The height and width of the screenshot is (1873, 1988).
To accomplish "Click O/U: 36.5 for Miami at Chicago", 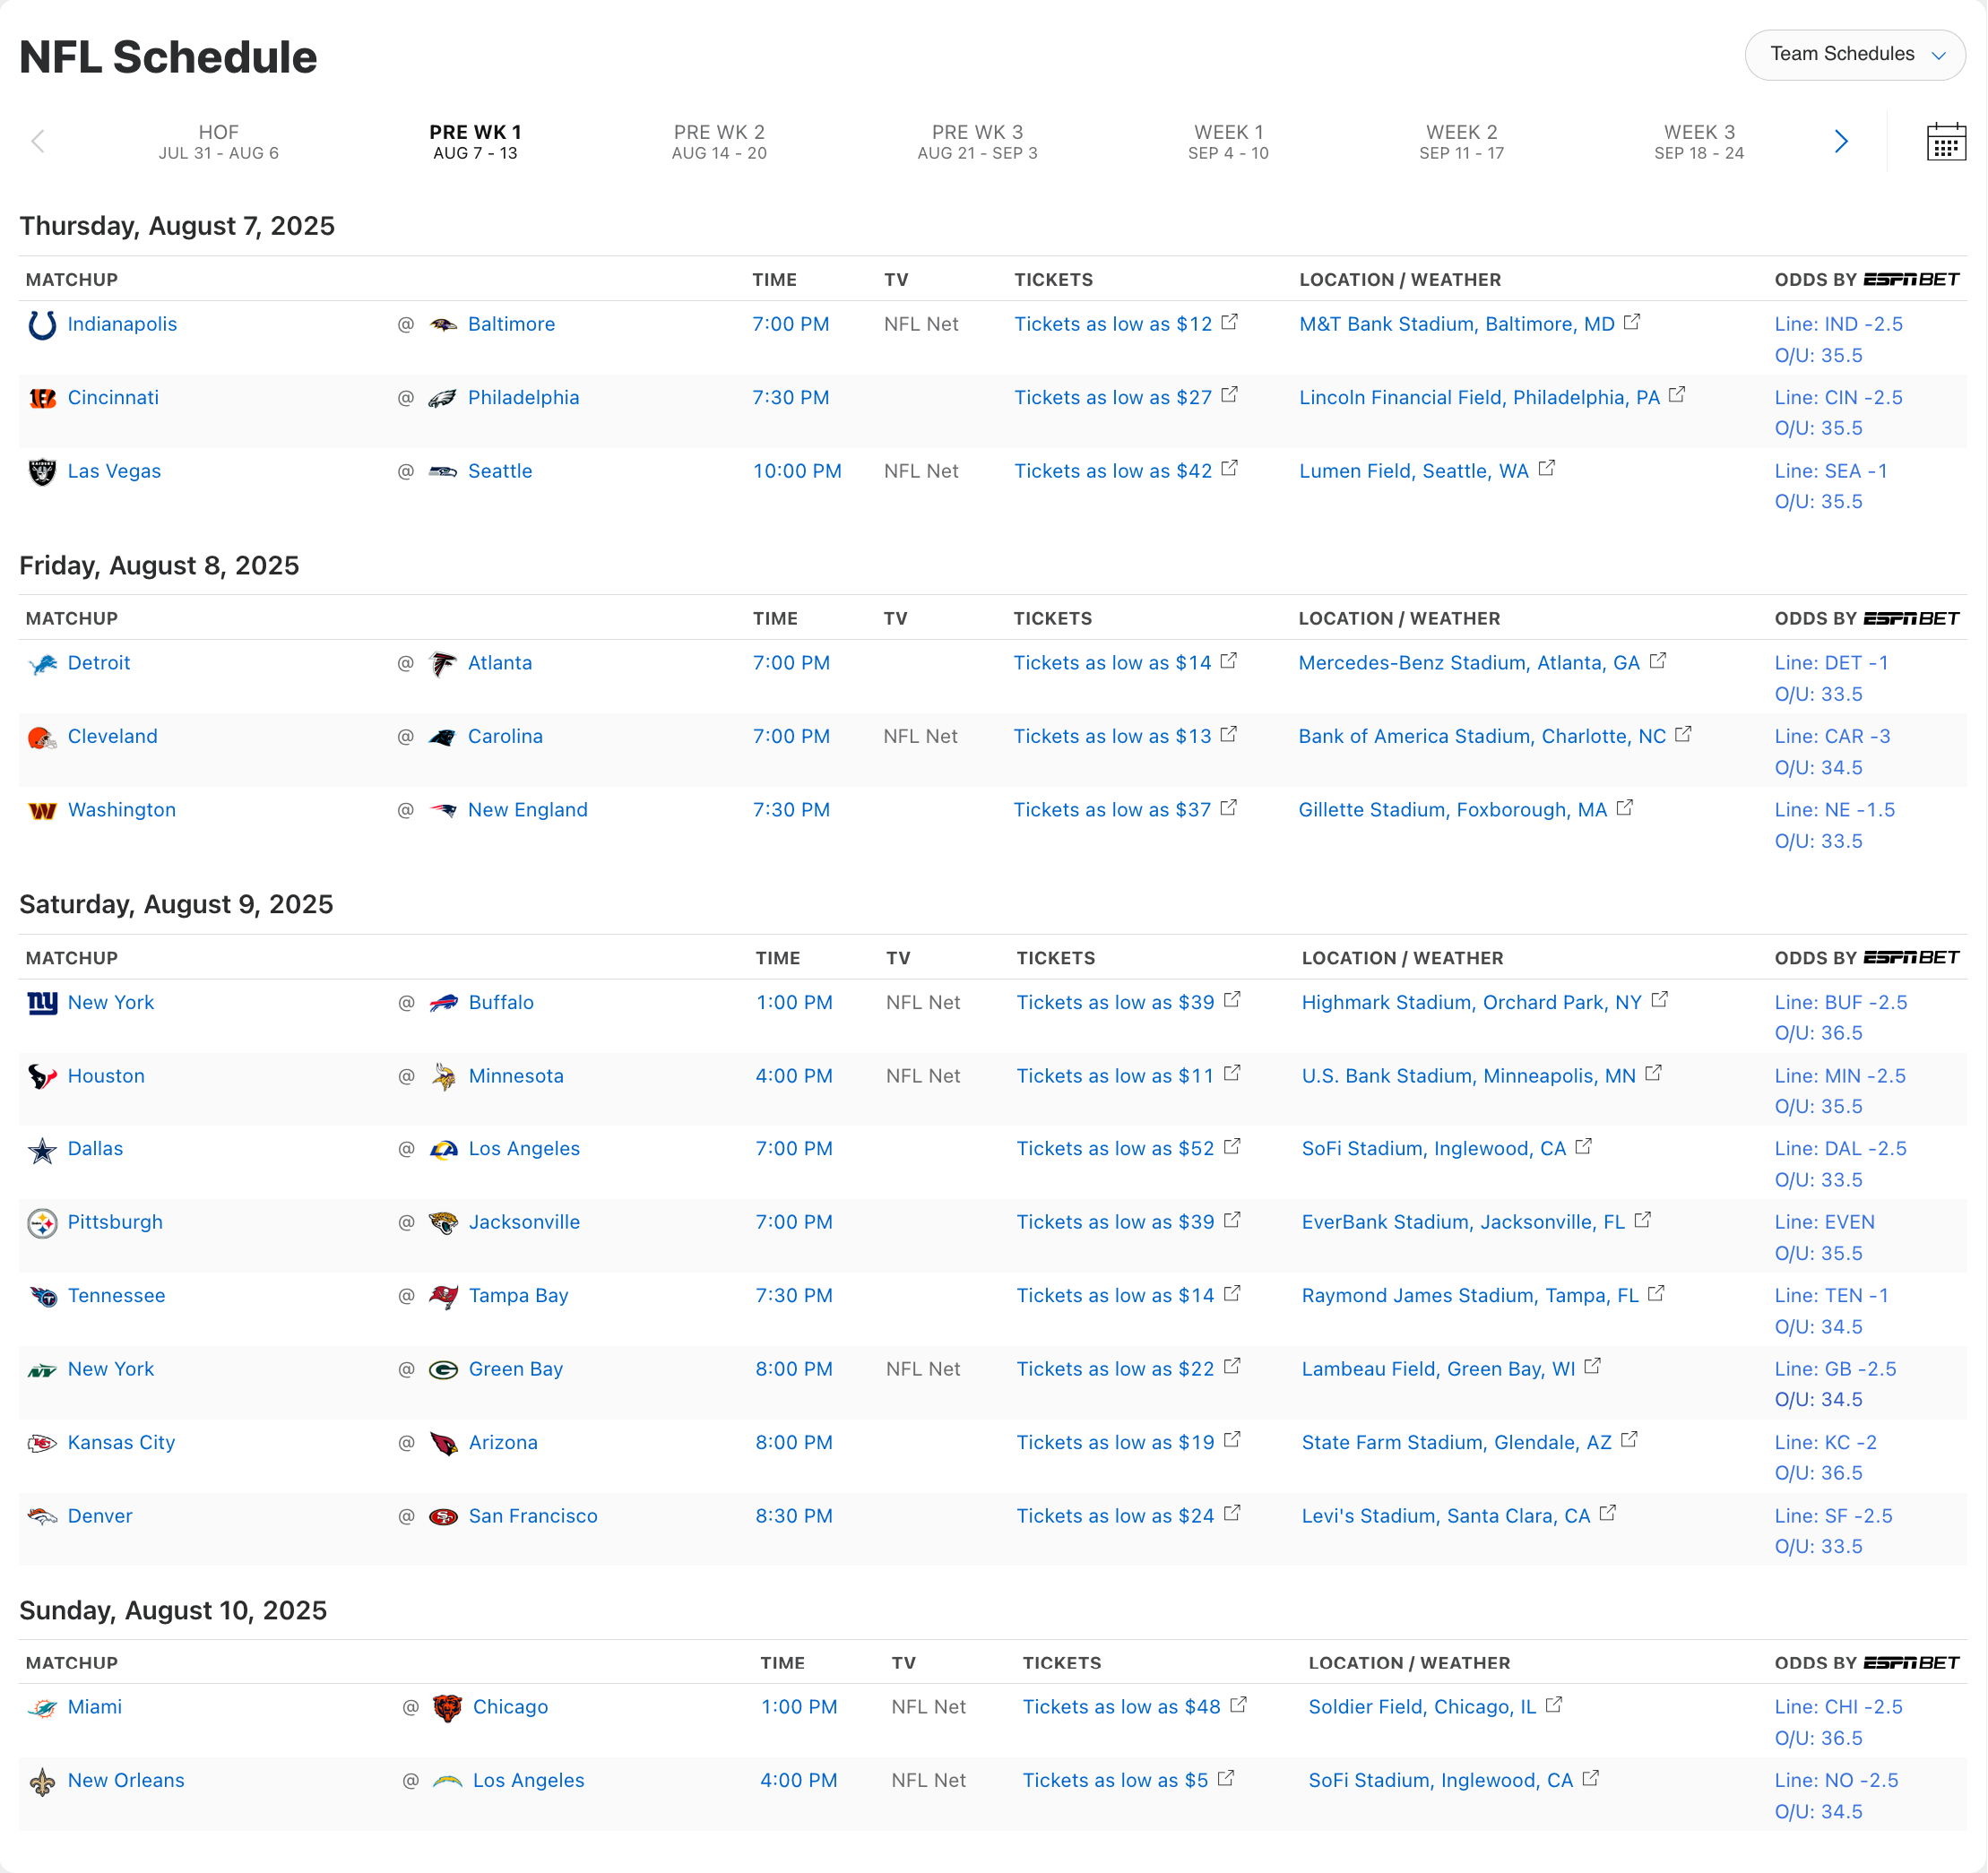I will click(x=1818, y=1739).
